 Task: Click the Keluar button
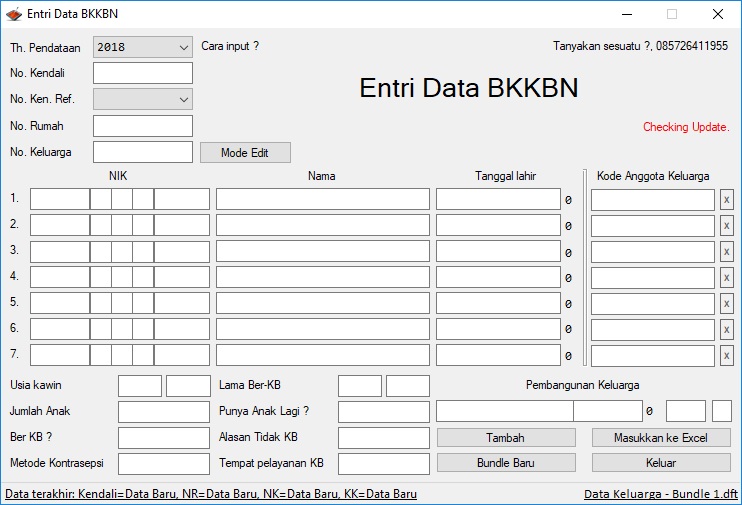(661, 462)
